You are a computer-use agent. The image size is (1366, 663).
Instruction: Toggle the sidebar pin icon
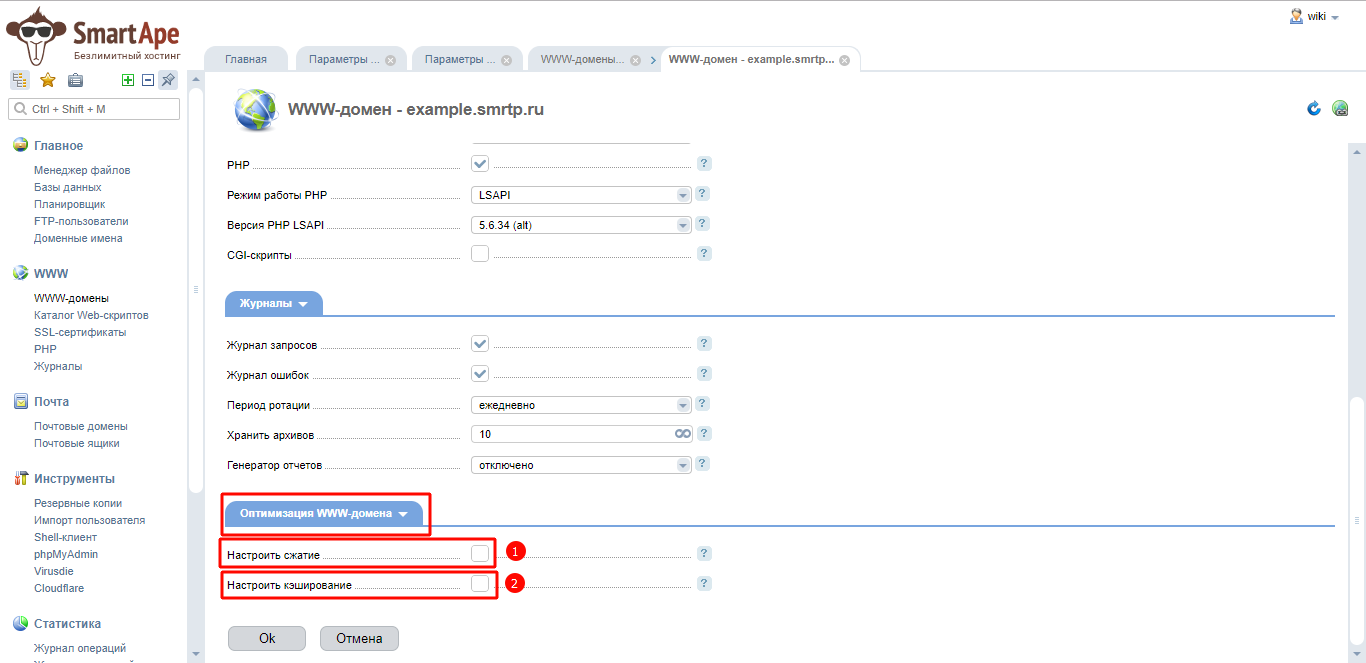(168, 81)
